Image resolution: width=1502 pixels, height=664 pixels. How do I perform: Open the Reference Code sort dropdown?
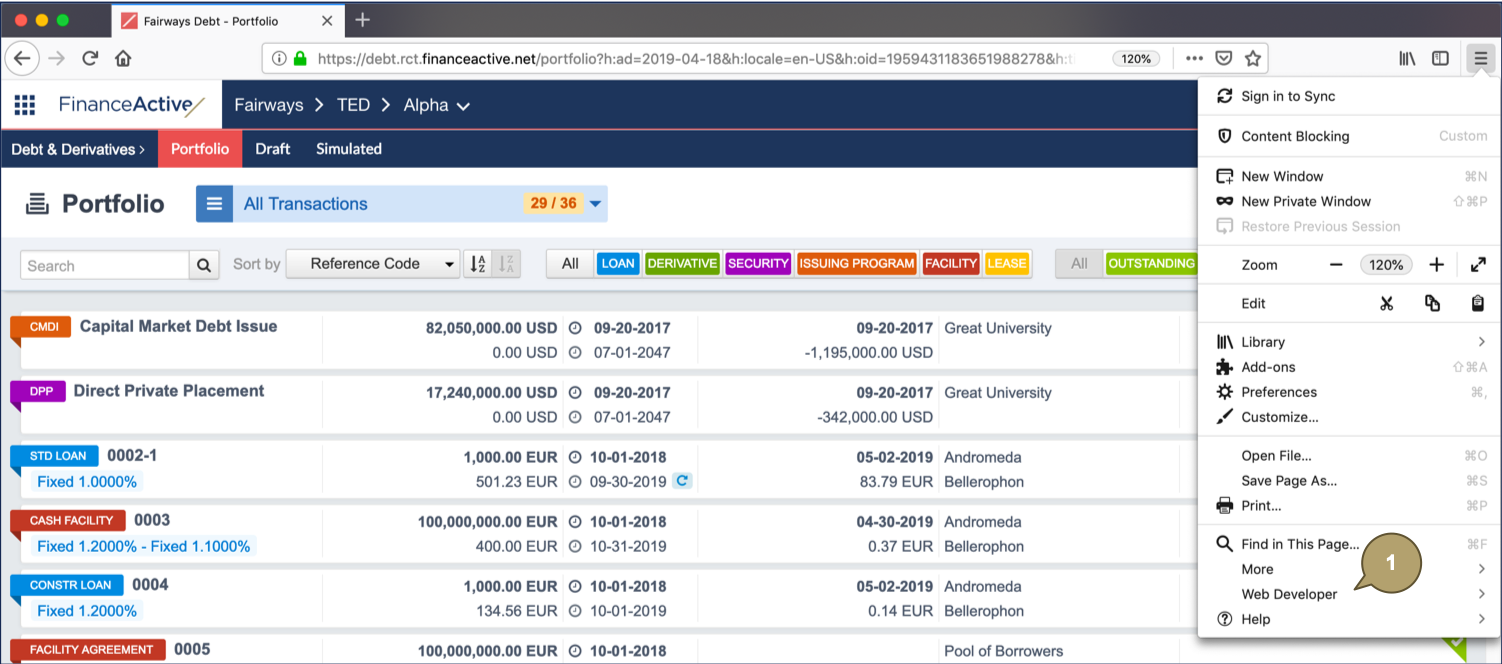373,264
